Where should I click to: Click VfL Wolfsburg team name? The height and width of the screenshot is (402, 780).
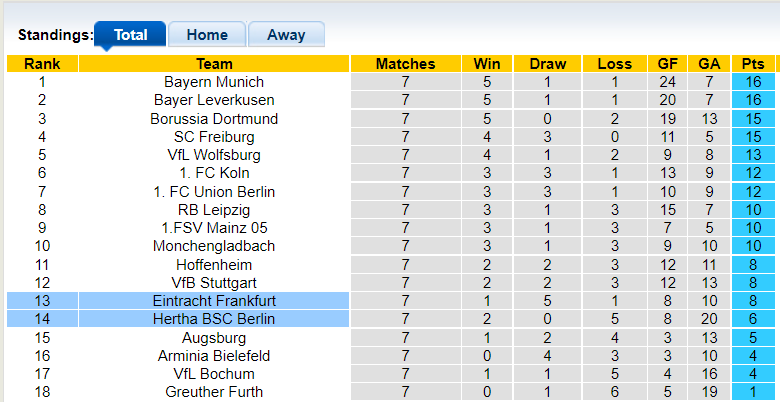[x=214, y=155]
